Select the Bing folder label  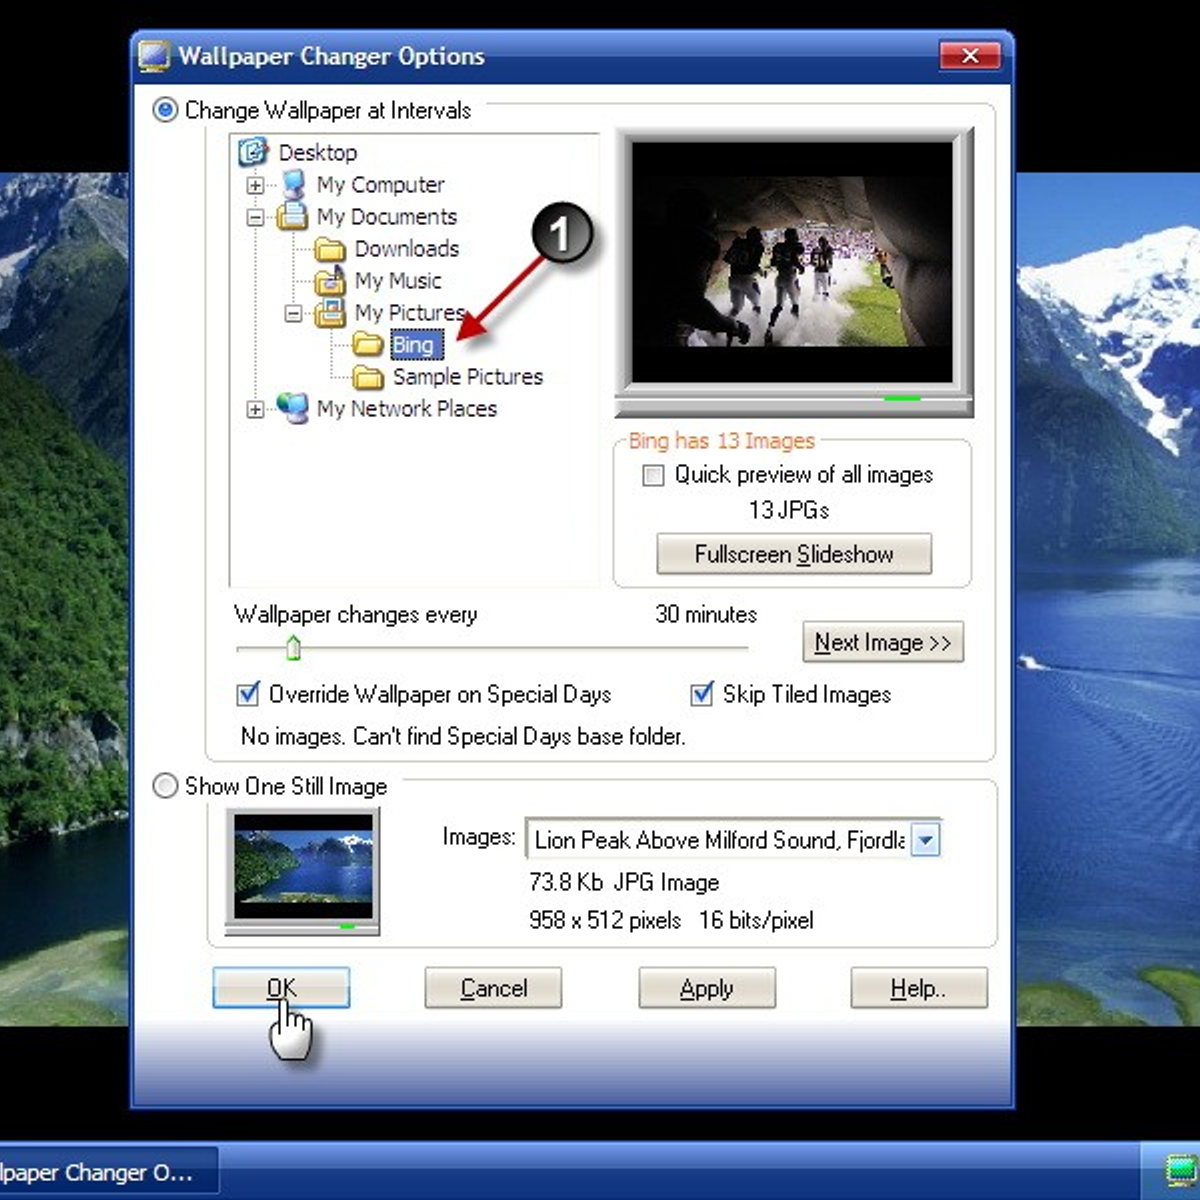tap(414, 345)
